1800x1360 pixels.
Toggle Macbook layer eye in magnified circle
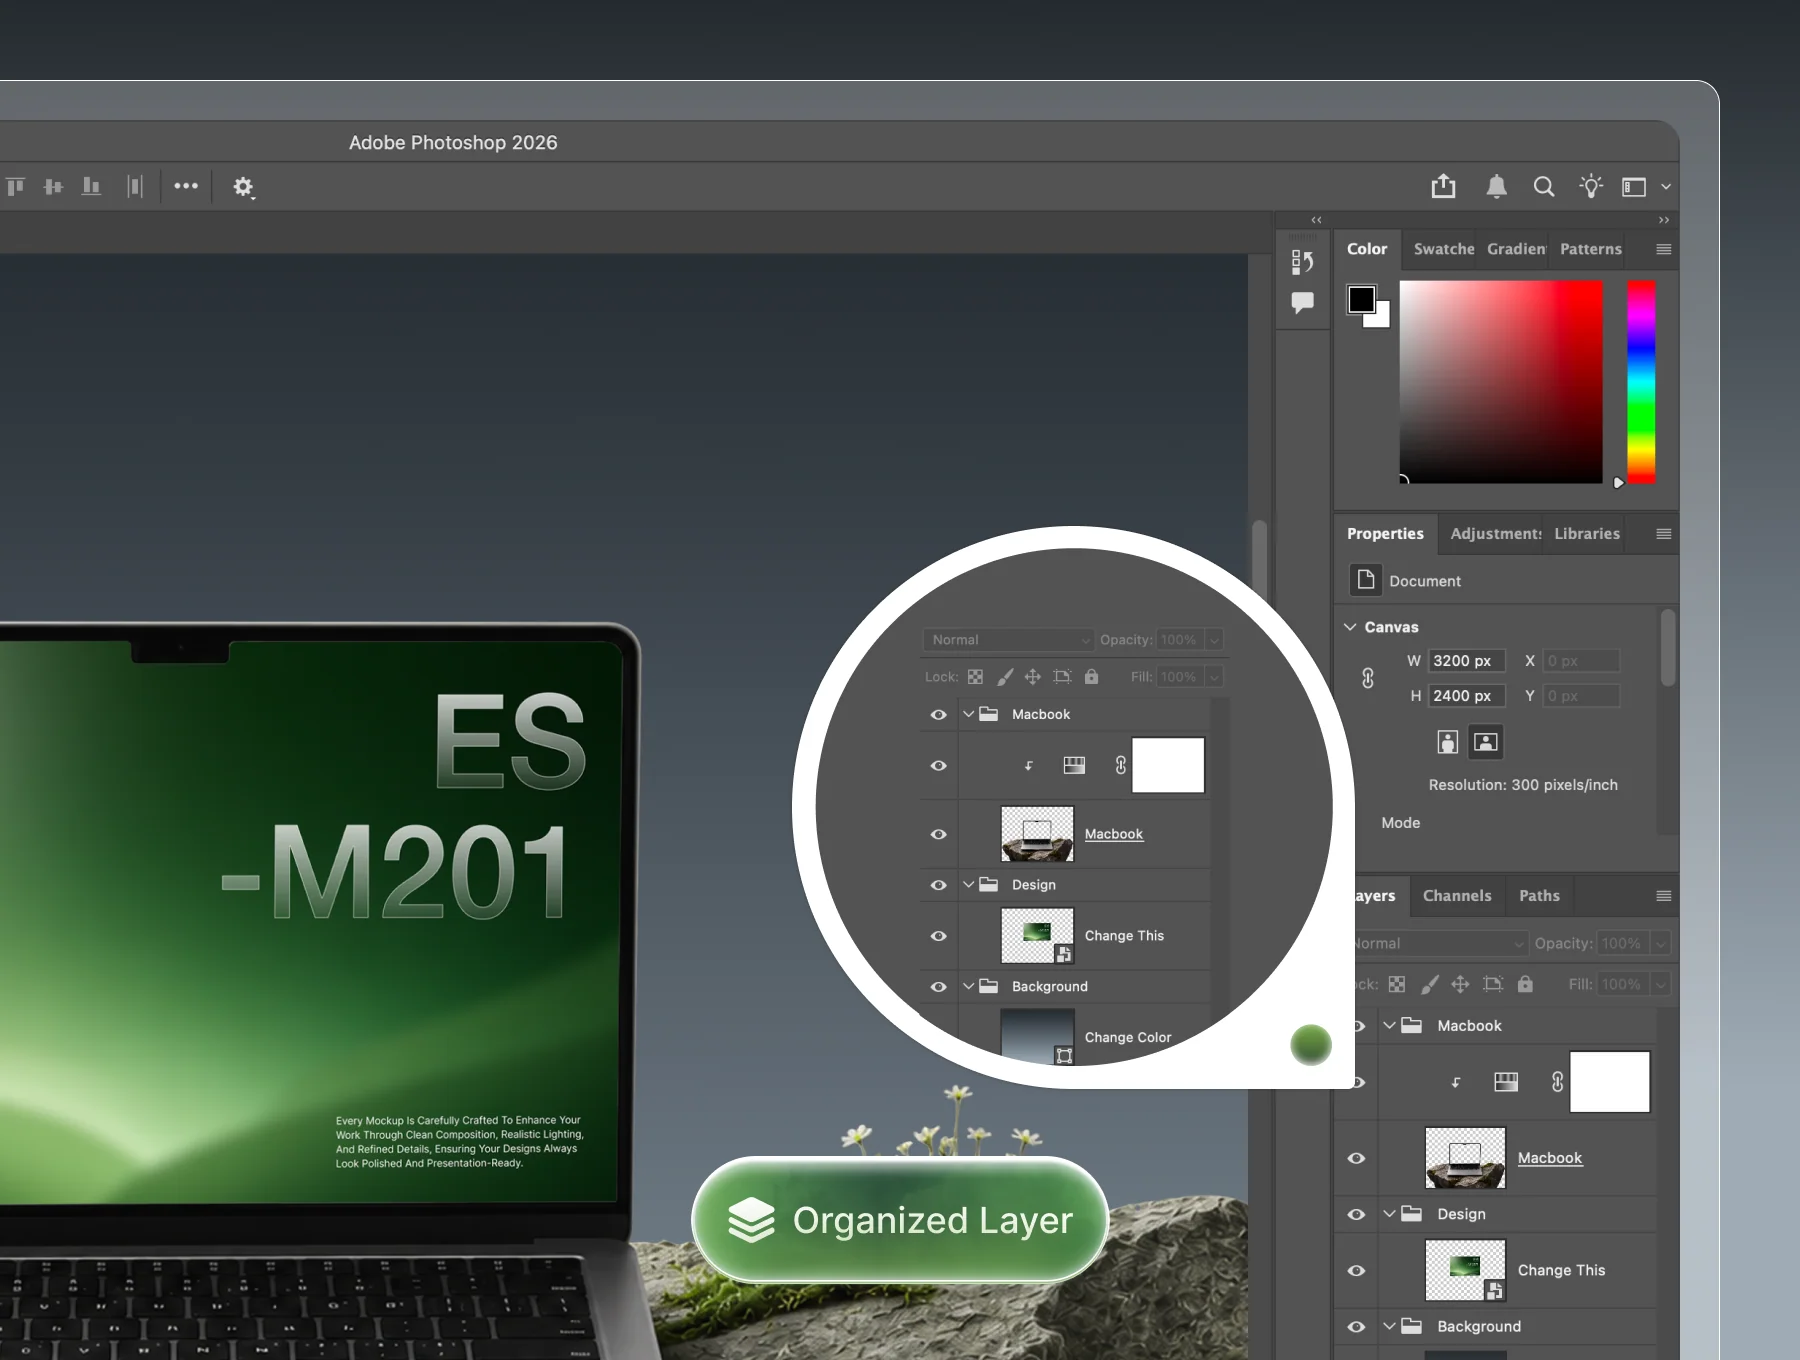coord(938,834)
